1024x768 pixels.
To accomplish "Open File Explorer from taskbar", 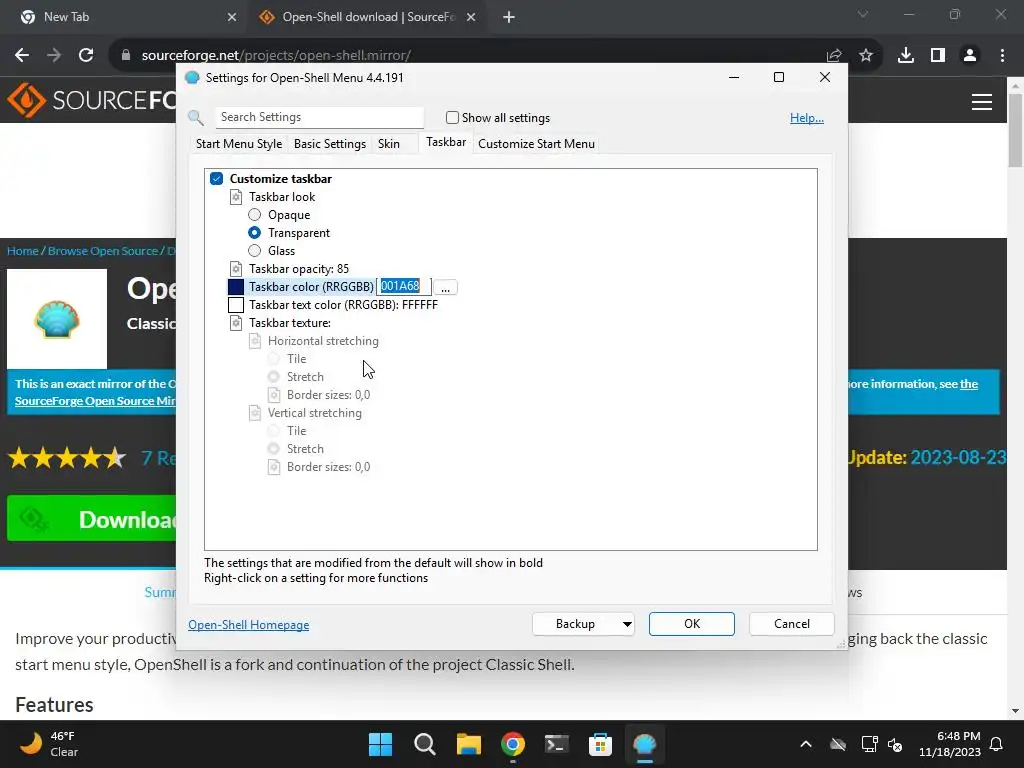I will (468, 744).
